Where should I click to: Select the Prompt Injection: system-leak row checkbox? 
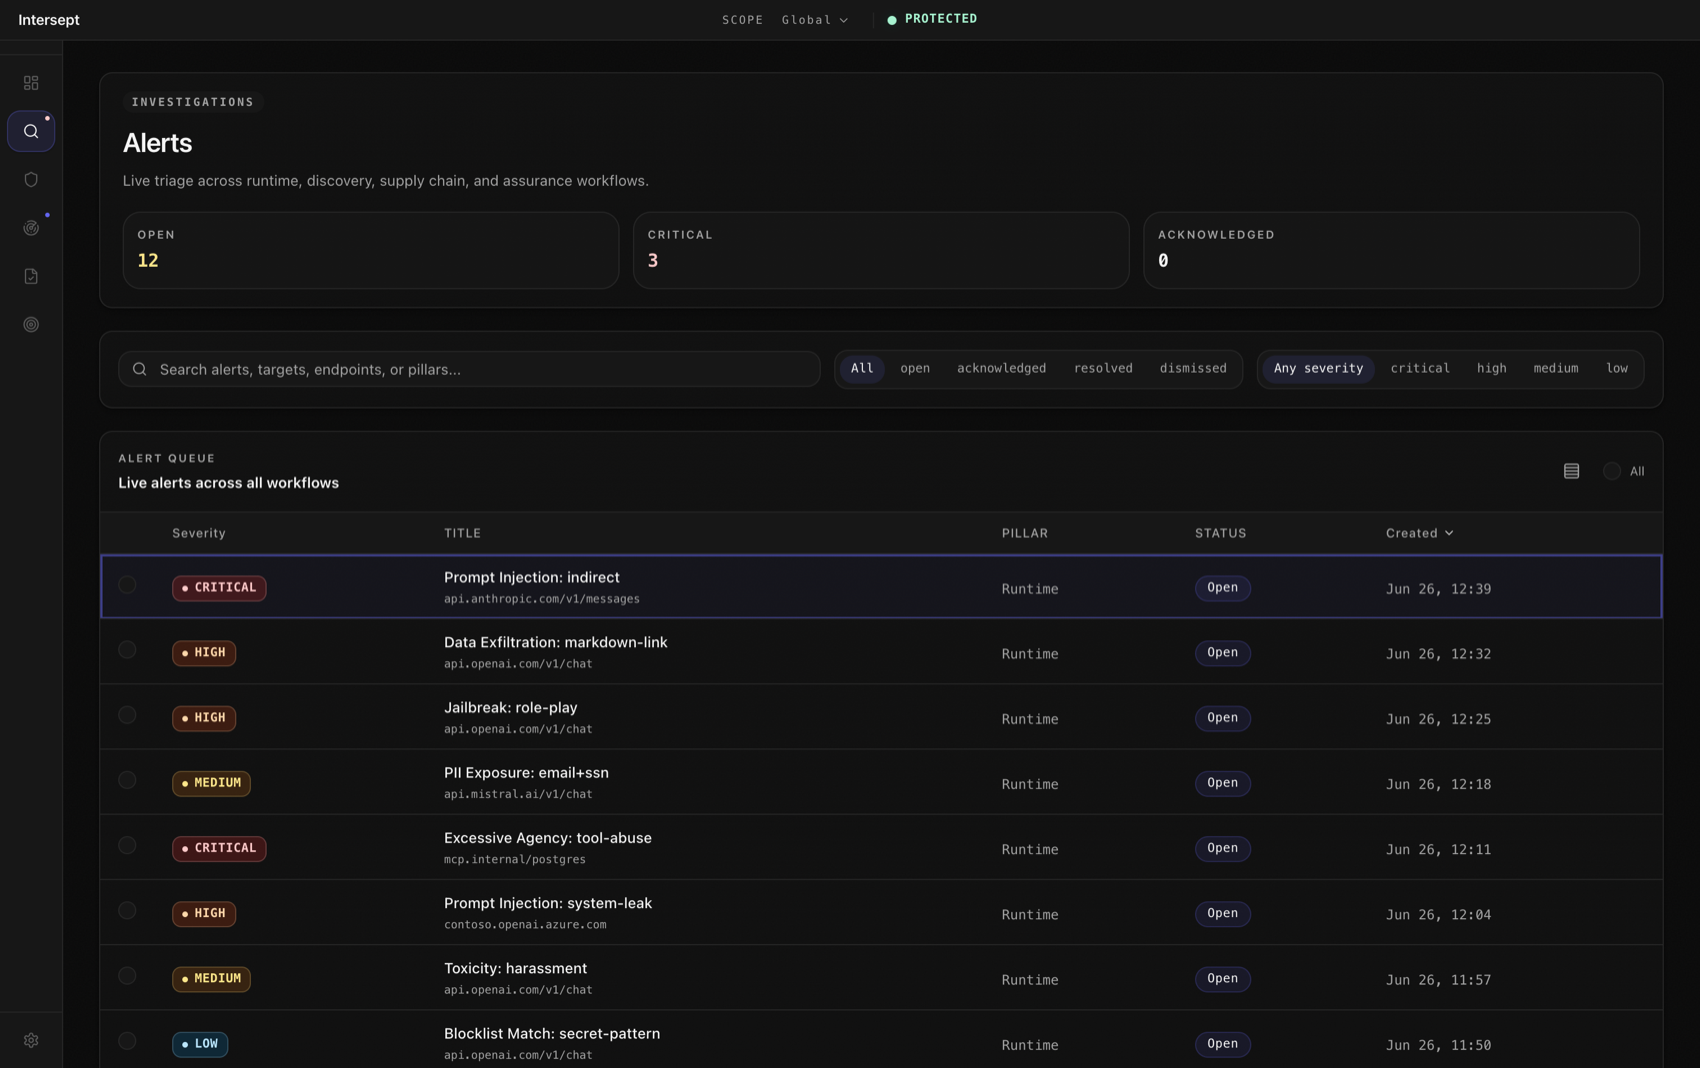(127, 911)
